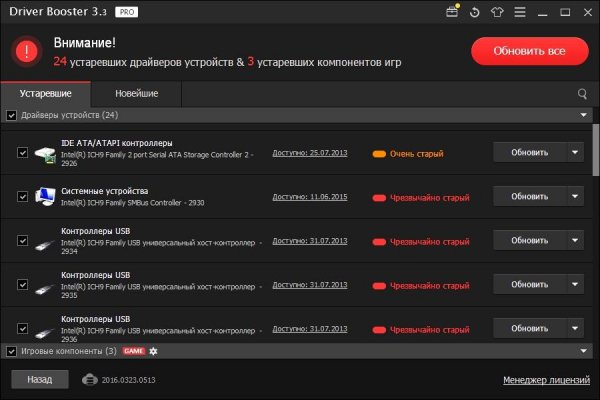The image size is (600, 400).
Task: Uncheck the USB controller 2934 checkbox
Action: click(23, 241)
